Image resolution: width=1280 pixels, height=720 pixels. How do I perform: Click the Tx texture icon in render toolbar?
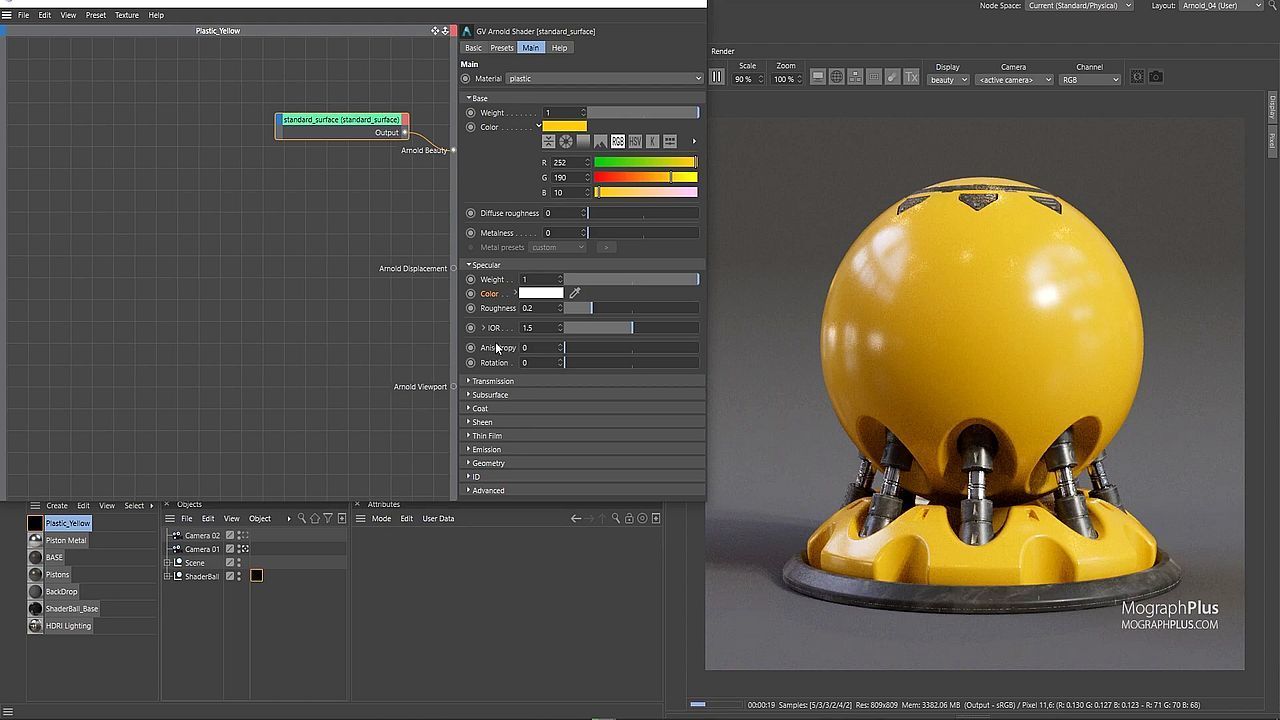911,78
